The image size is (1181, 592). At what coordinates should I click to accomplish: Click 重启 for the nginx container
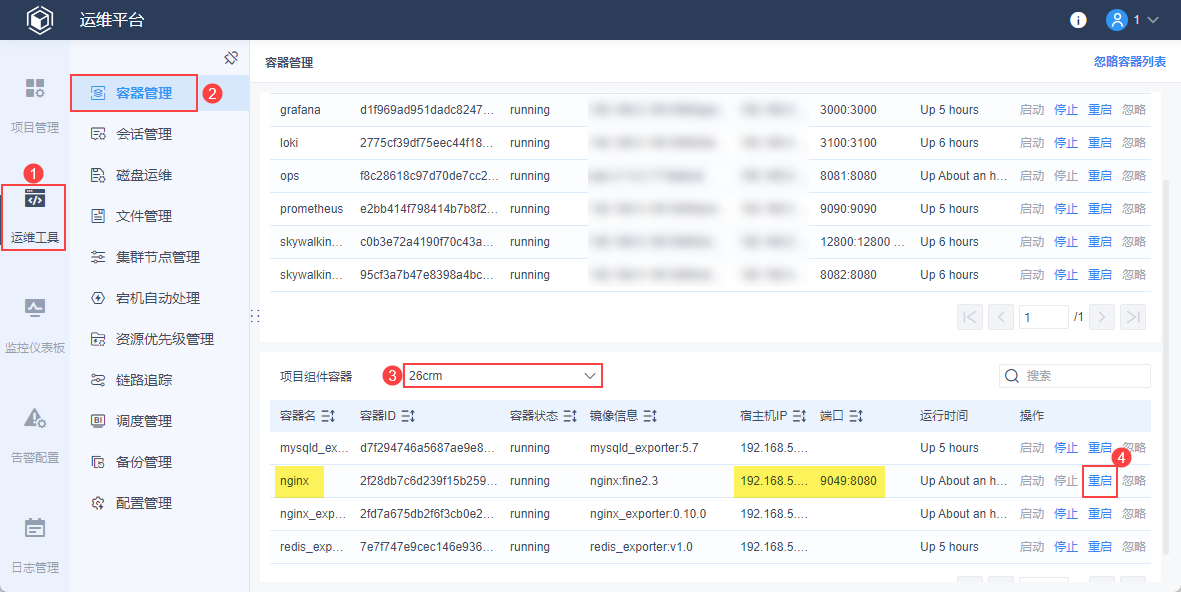coord(1100,481)
